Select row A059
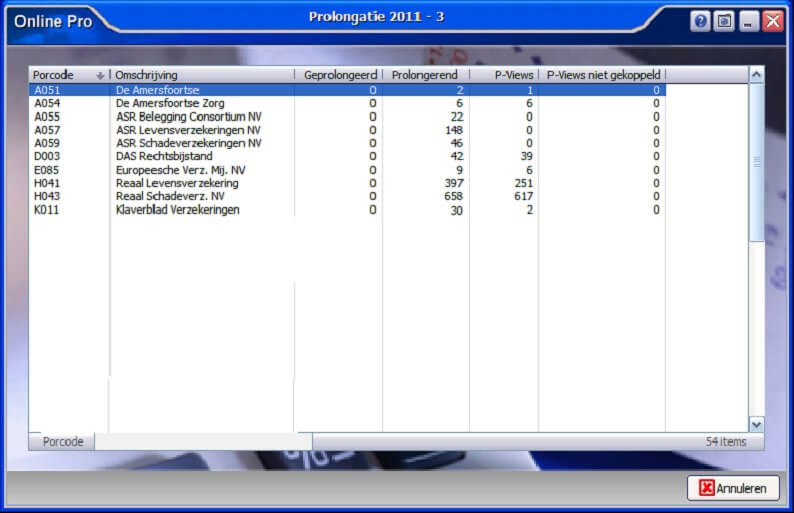The width and height of the screenshot is (794, 513). coord(347,143)
